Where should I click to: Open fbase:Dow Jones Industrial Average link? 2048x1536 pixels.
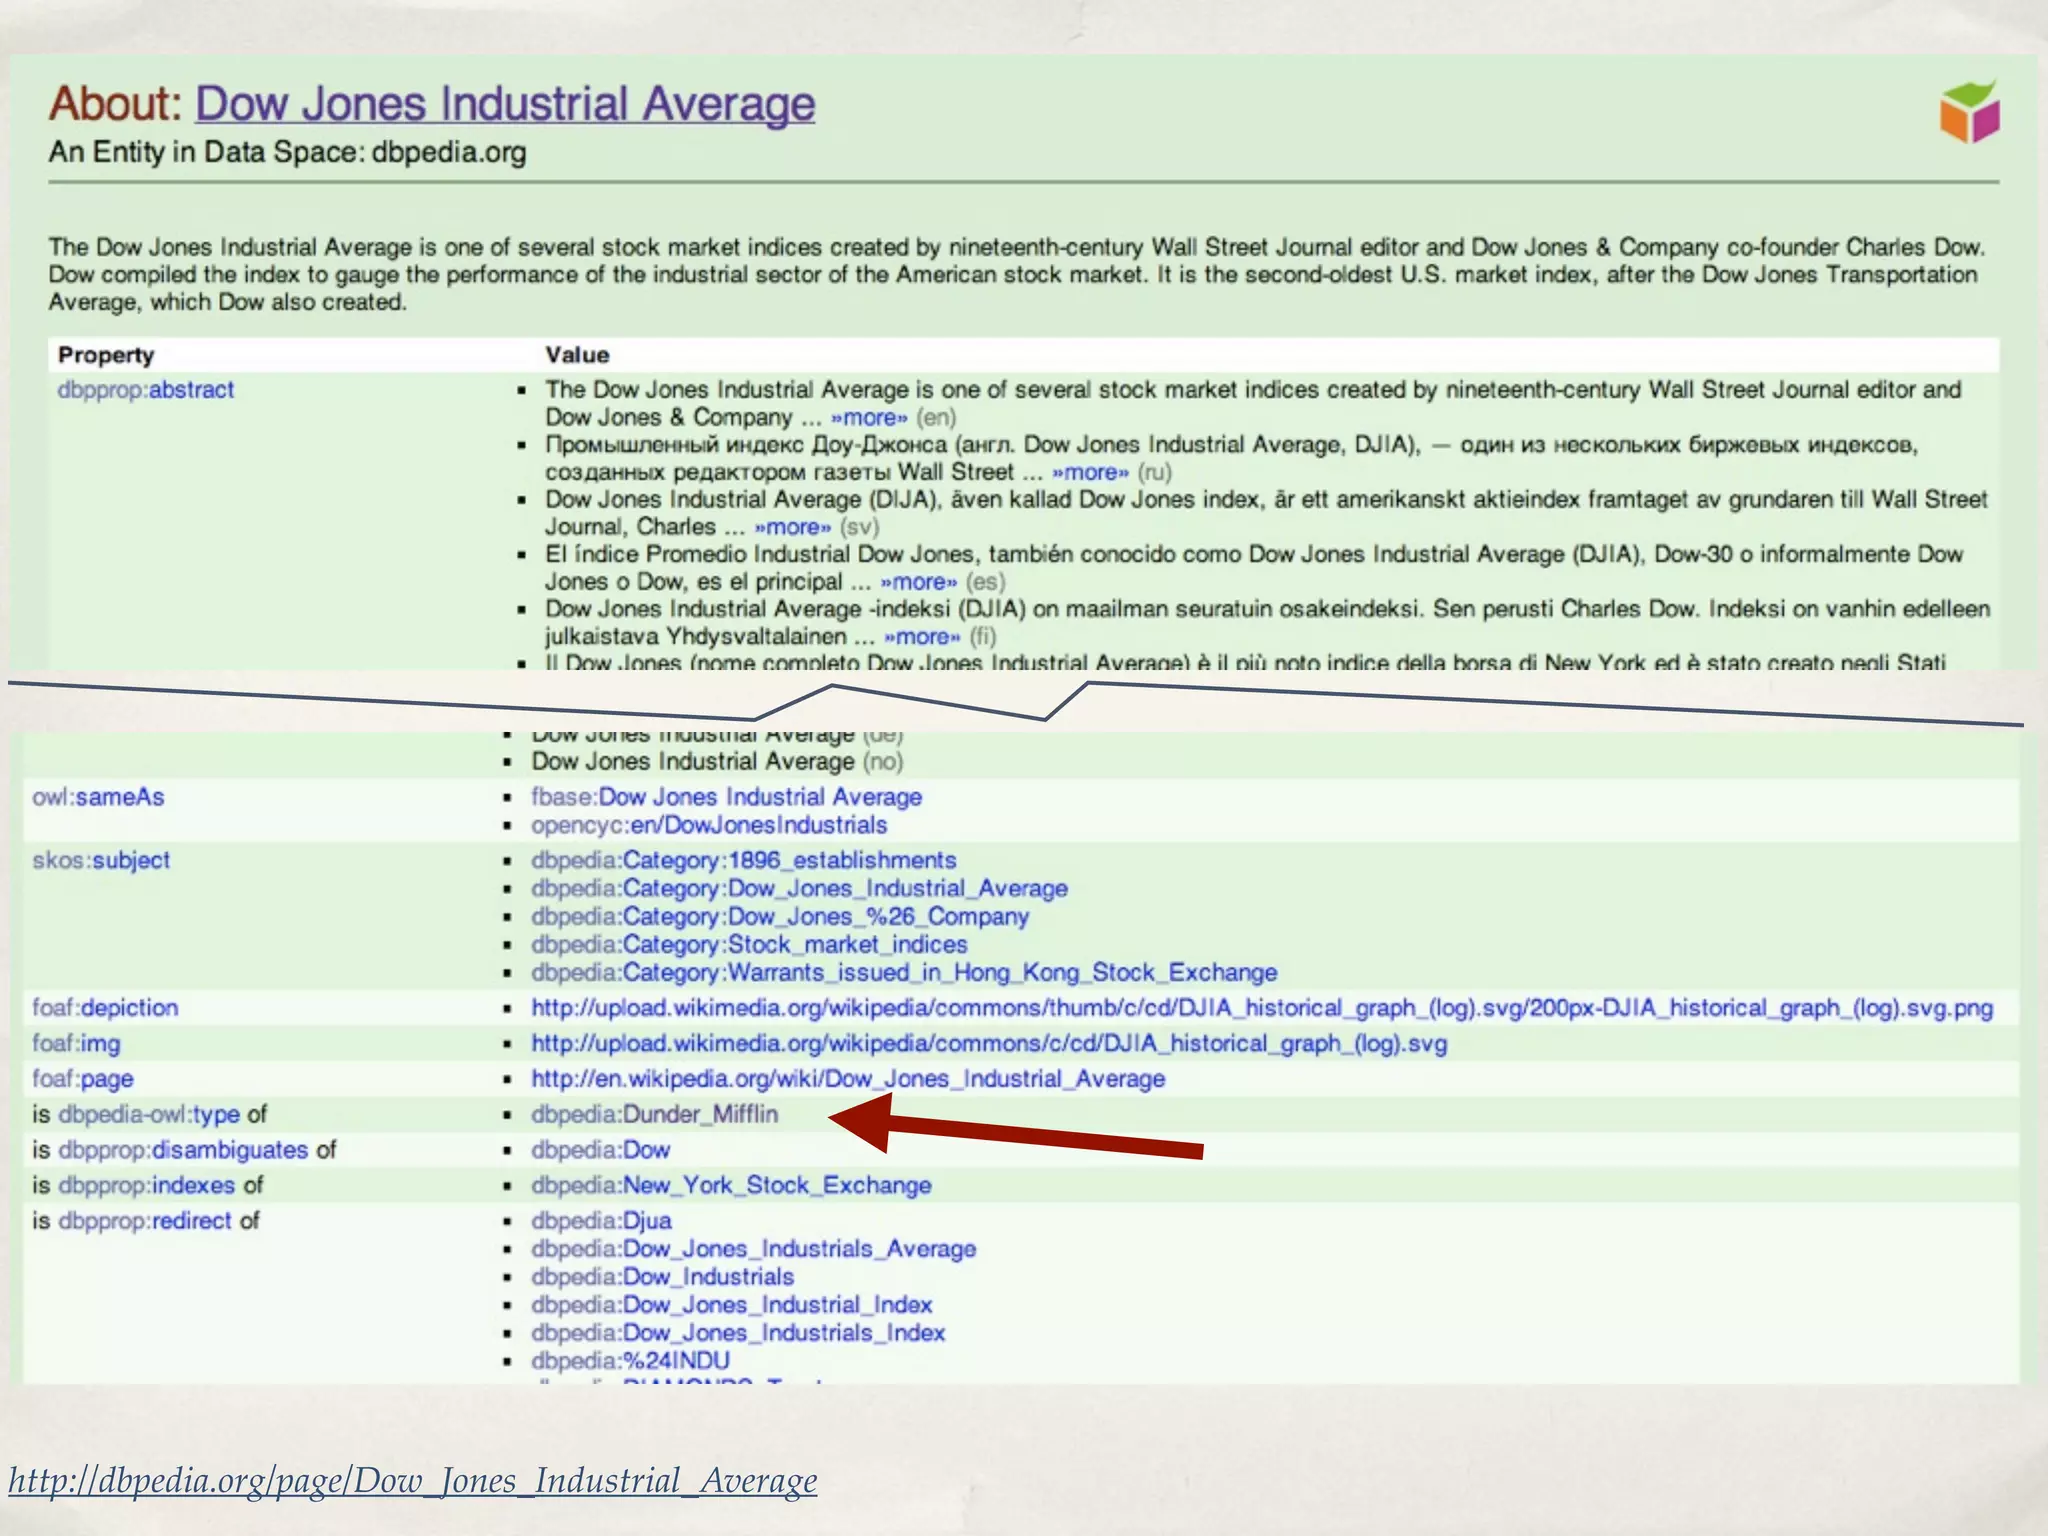(726, 797)
